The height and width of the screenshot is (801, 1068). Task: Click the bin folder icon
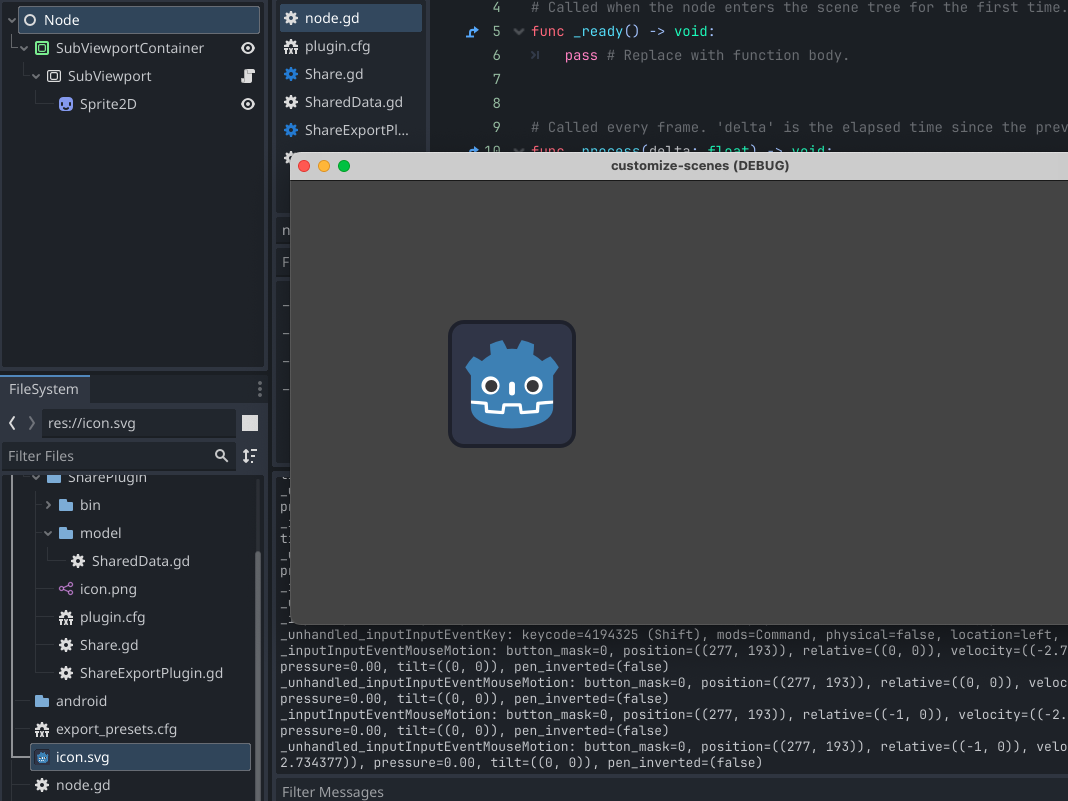(66, 505)
